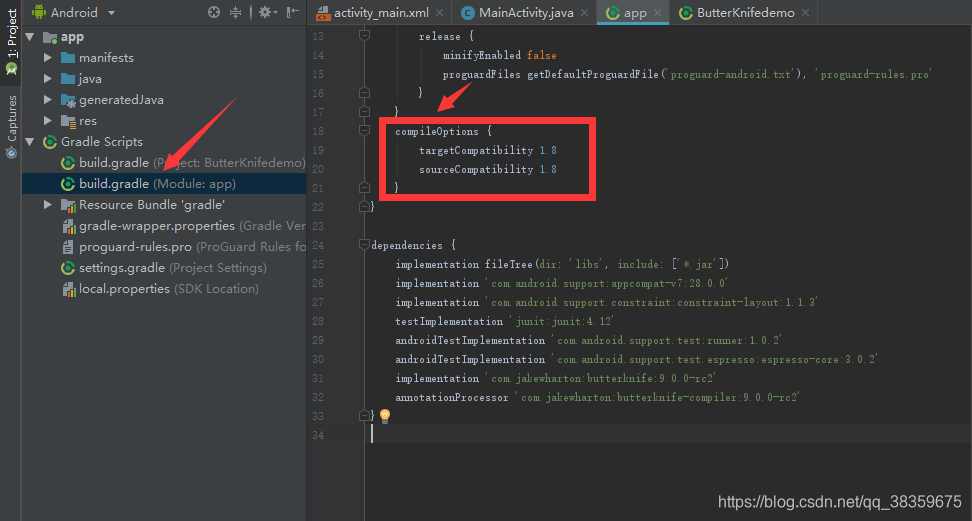Select the res folder row
The image size is (972, 521).
[164, 120]
